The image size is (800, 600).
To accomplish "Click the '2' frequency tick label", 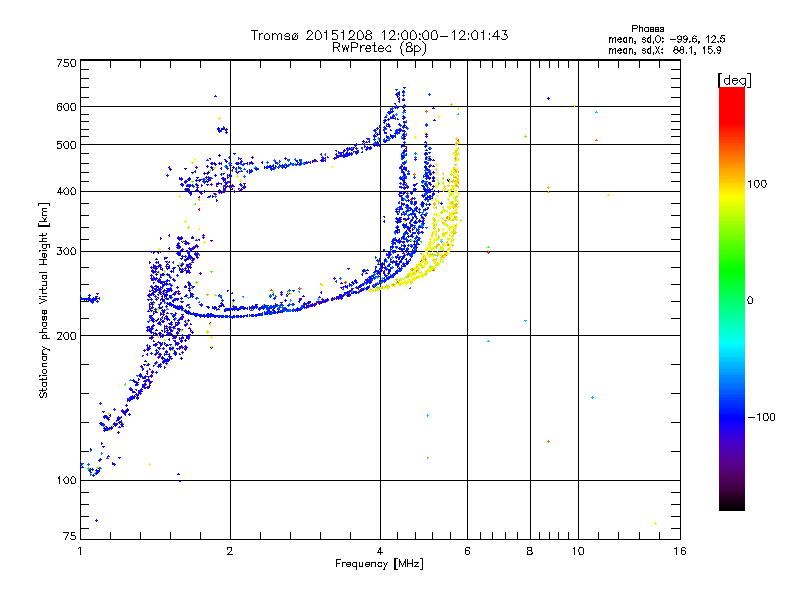I will [x=230, y=551].
